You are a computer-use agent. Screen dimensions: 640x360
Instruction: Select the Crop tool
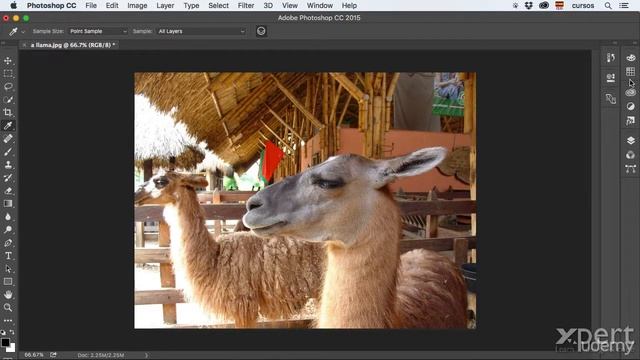[x=8, y=112]
